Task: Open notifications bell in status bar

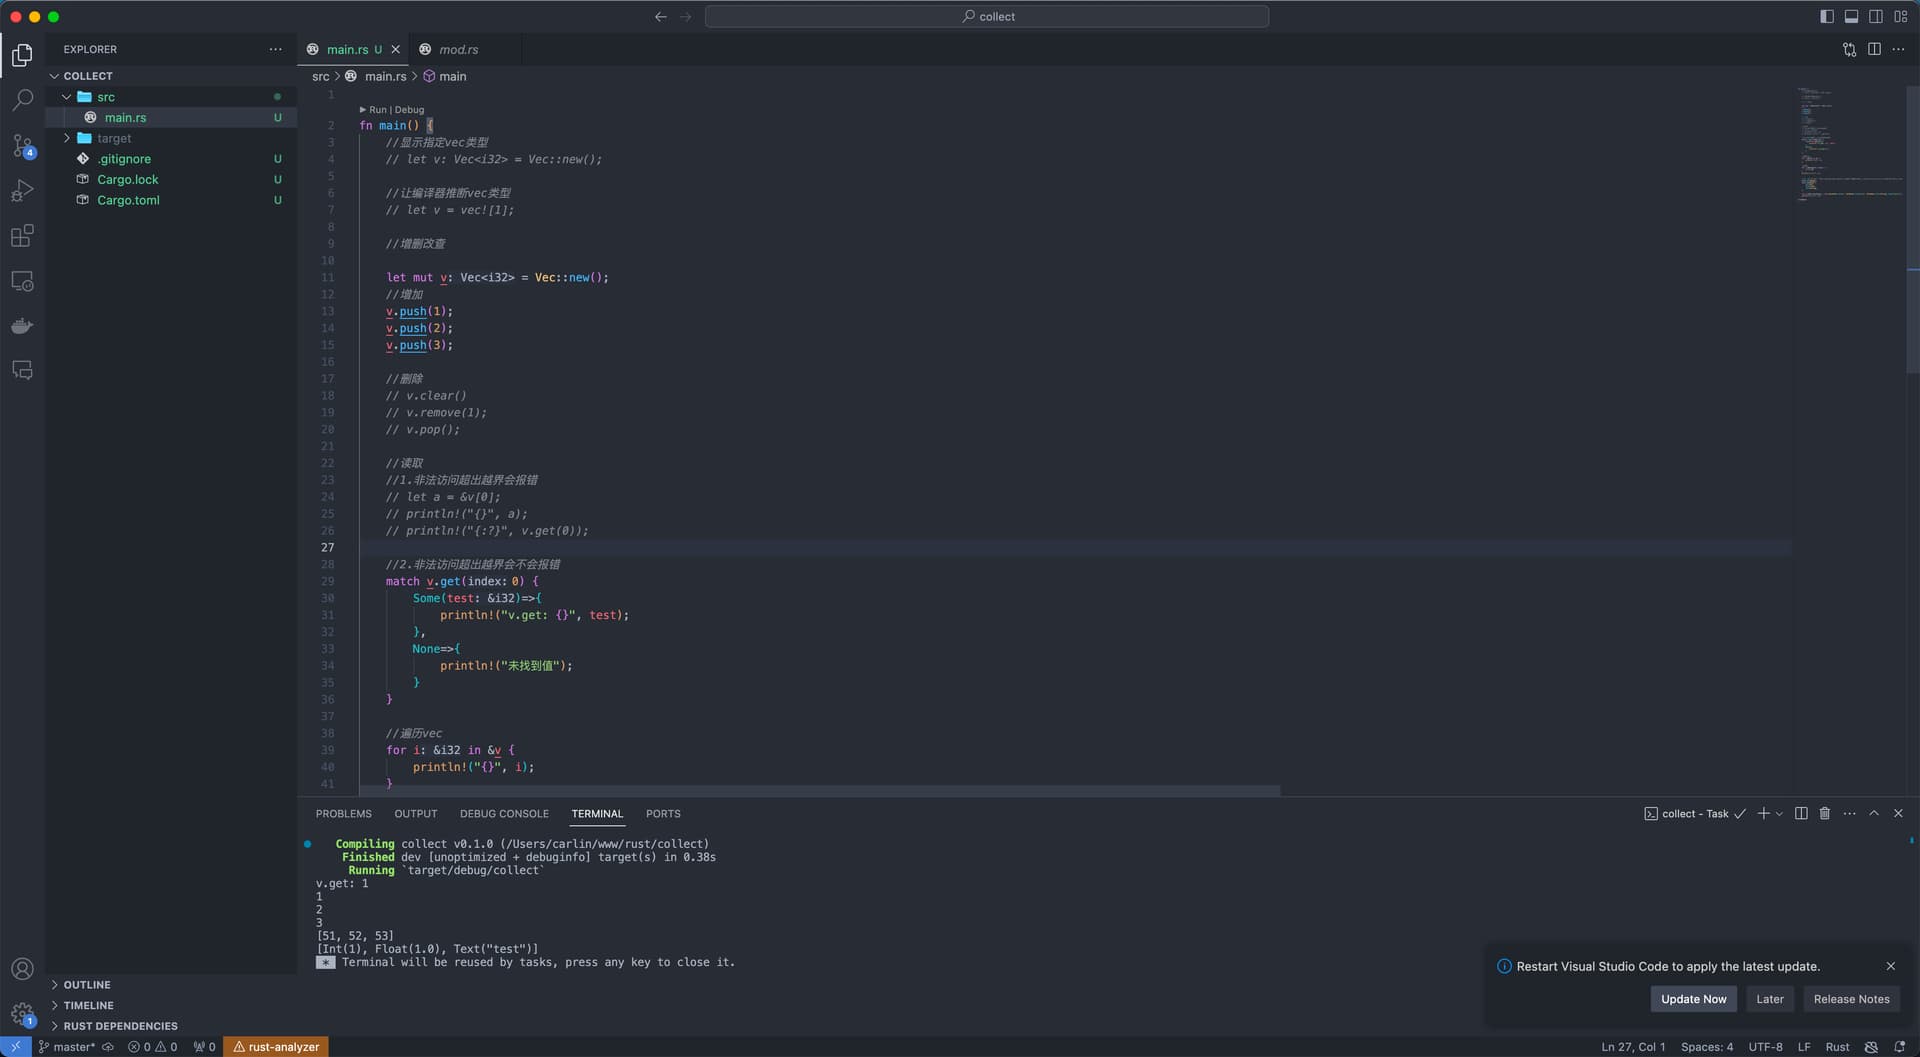Action: [x=1899, y=1047]
